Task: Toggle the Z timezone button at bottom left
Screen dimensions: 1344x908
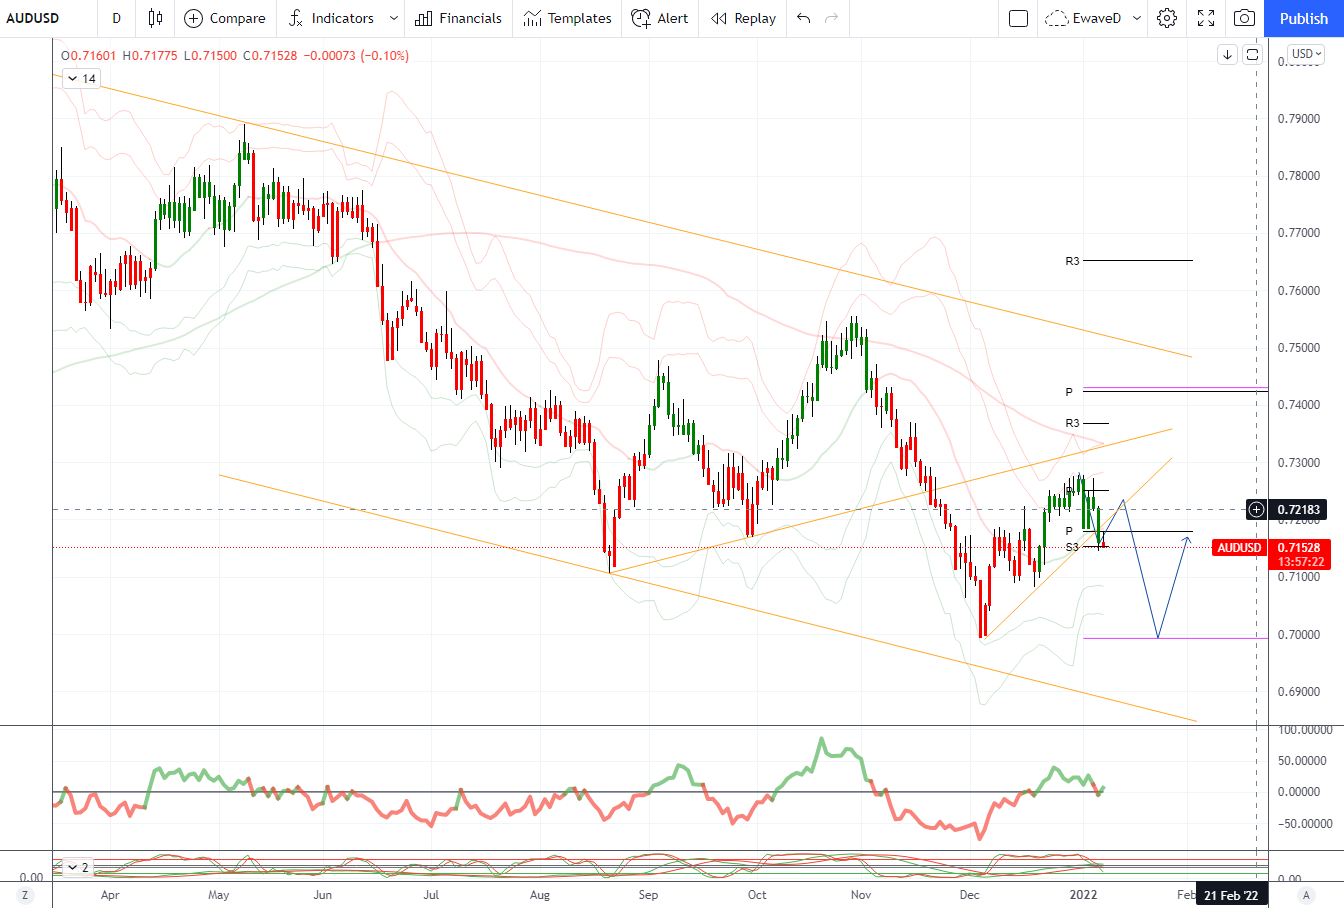Action: point(25,895)
